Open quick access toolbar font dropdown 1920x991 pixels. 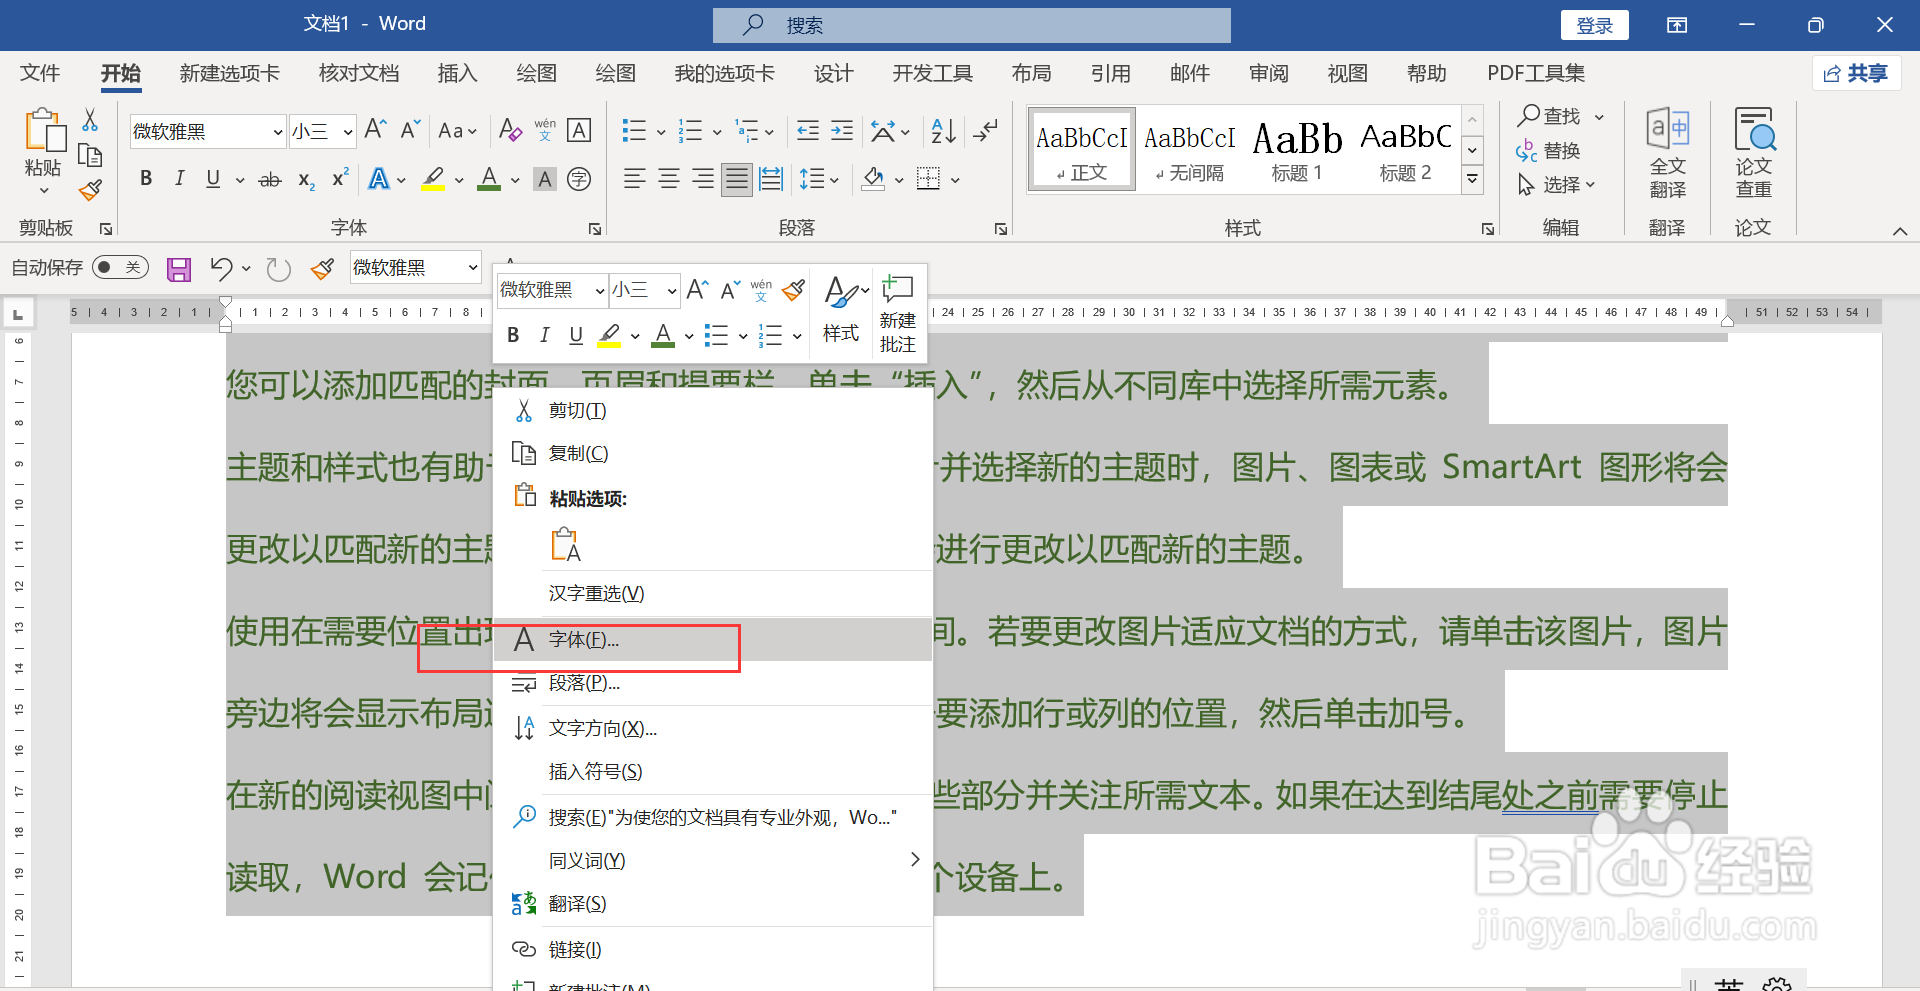click(472, 267)
